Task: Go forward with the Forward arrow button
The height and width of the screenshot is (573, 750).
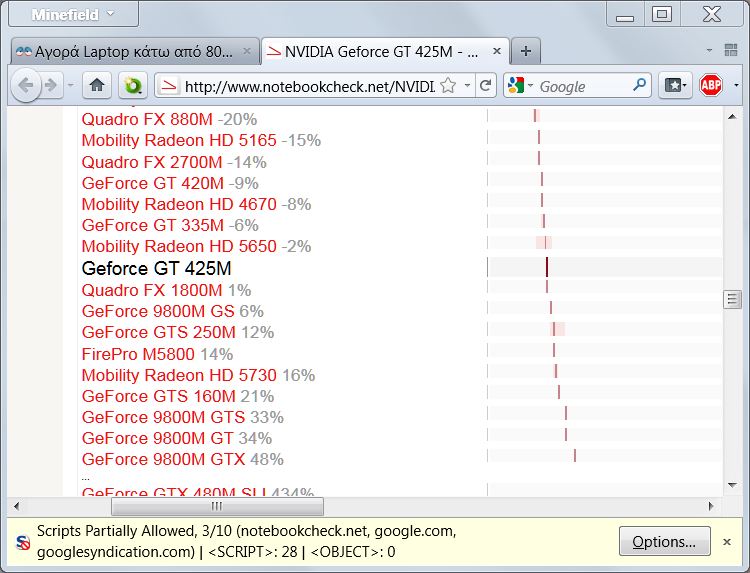Action: pyautogui.click(x=51, y=86)
